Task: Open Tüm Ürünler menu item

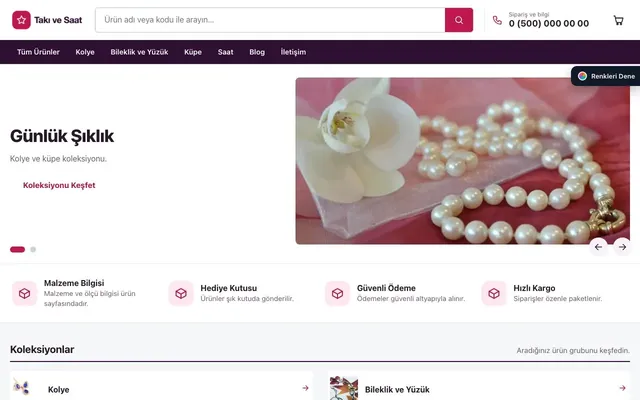Action: click(x=38, y=52)
